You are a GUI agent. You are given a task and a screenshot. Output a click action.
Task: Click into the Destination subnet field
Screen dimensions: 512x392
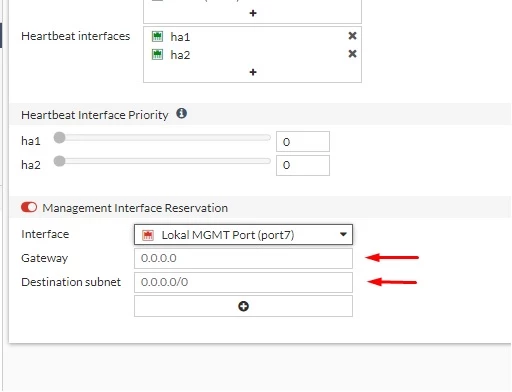243,282
